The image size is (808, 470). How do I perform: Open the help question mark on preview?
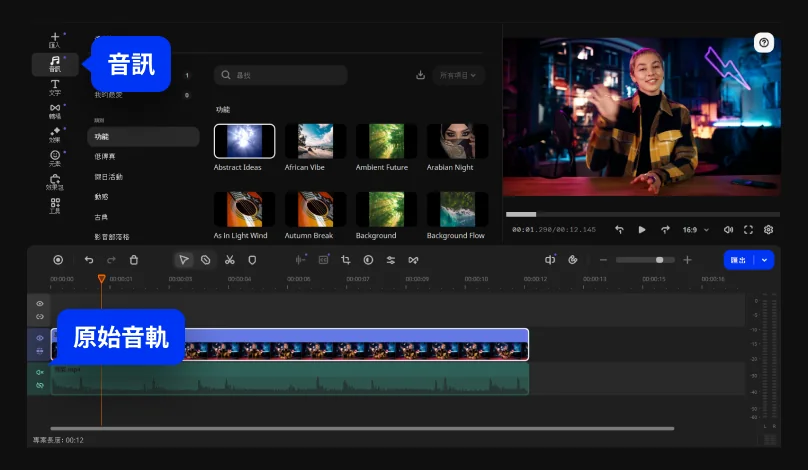tap(764, 43)
